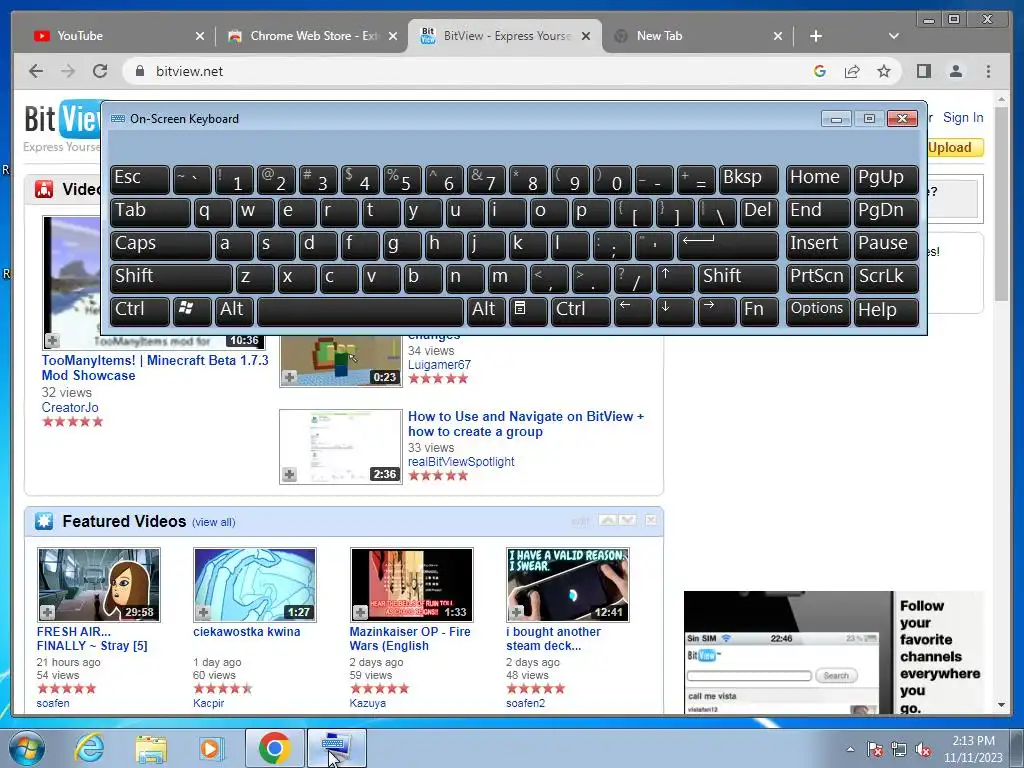Go back using Chrome's back arrow
Image resolution: width=1024 pixels, height=768 pixels.
(36, 71)
